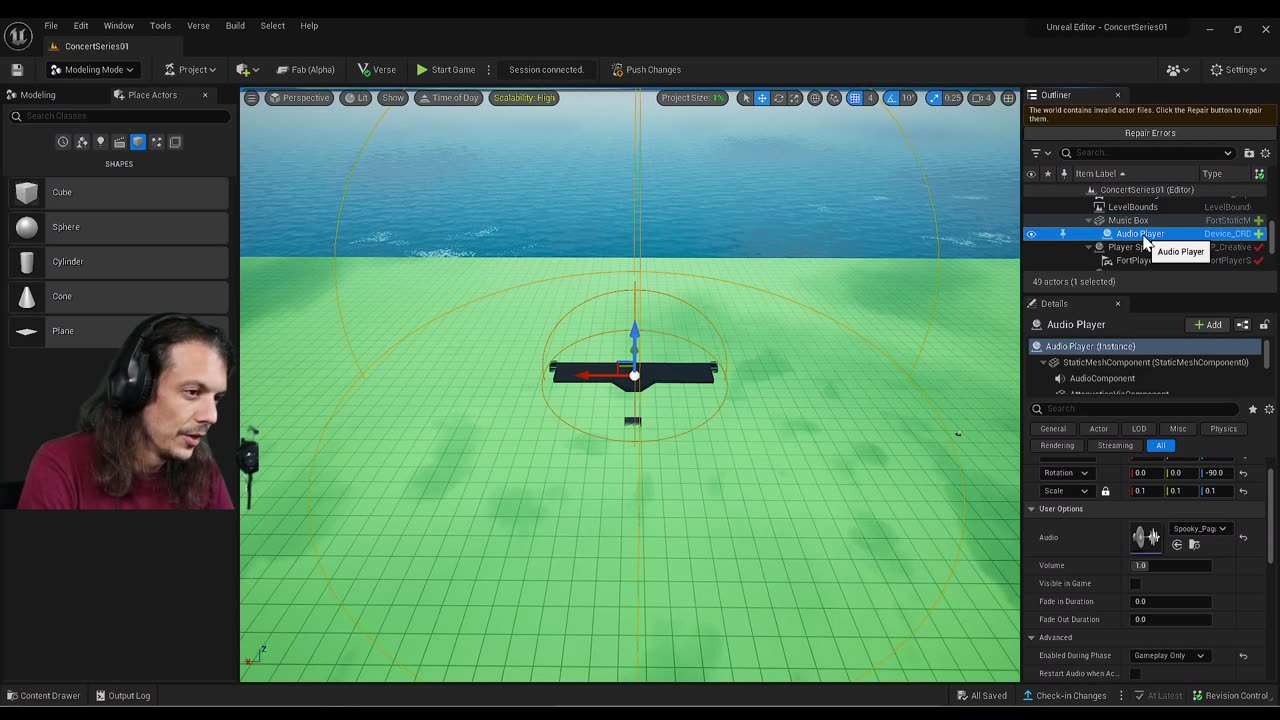
Task: Click the Details favorites star icon
Action: pos(1253,409)
